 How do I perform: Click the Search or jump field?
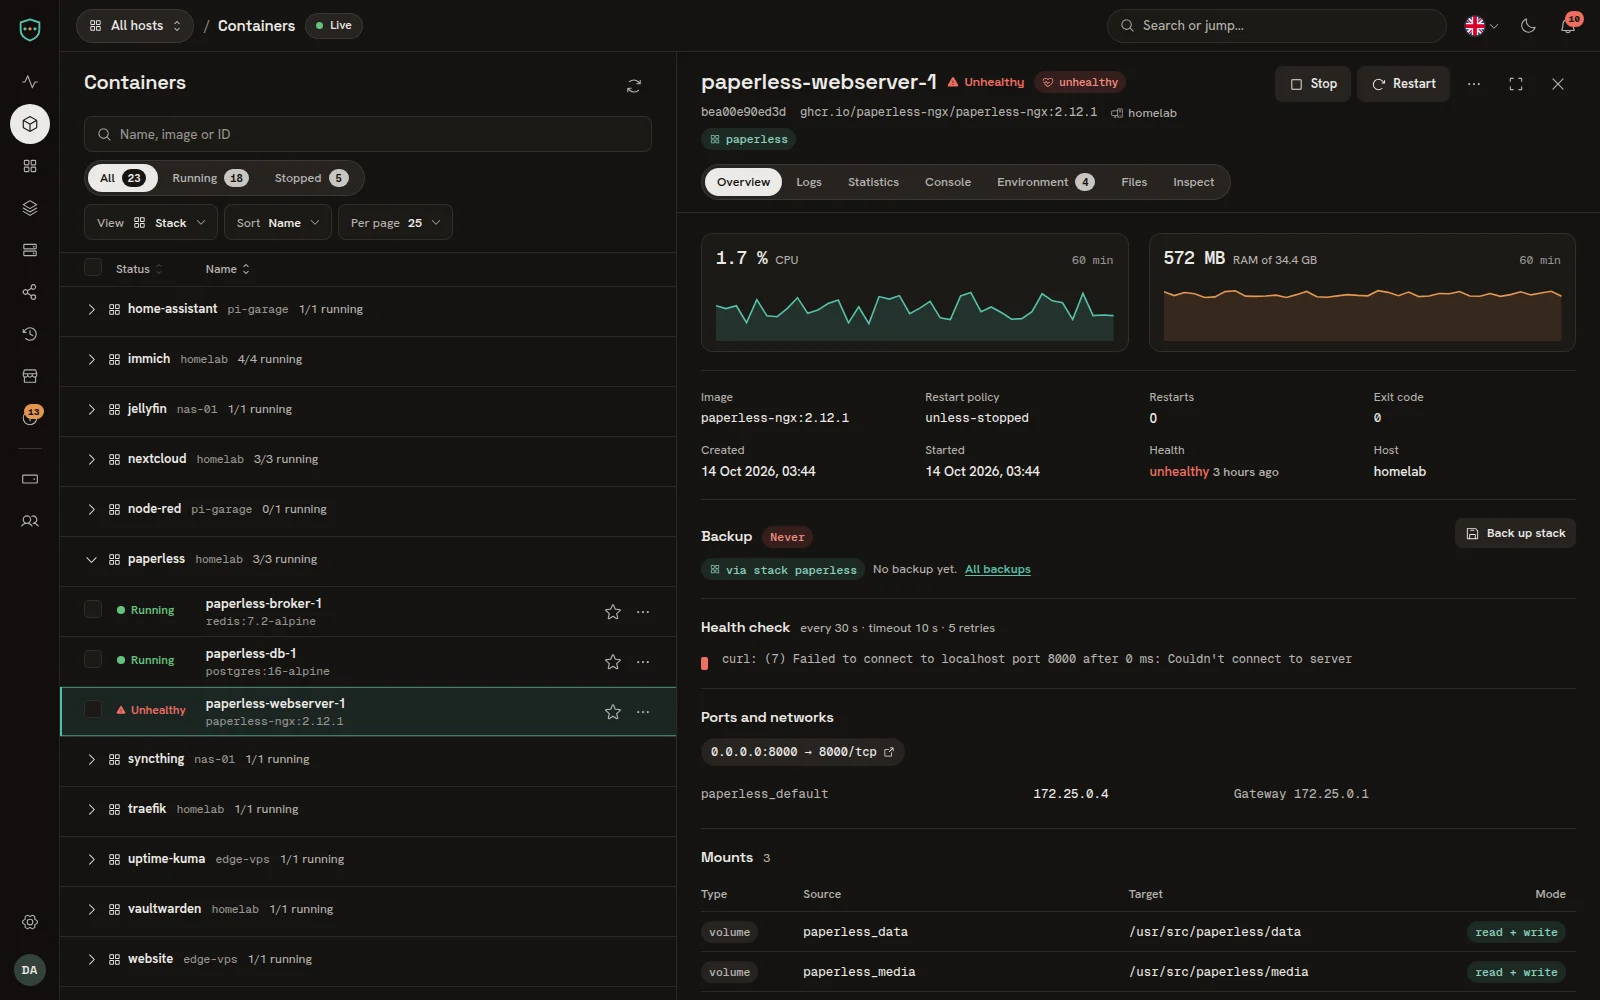(1276, 26)
